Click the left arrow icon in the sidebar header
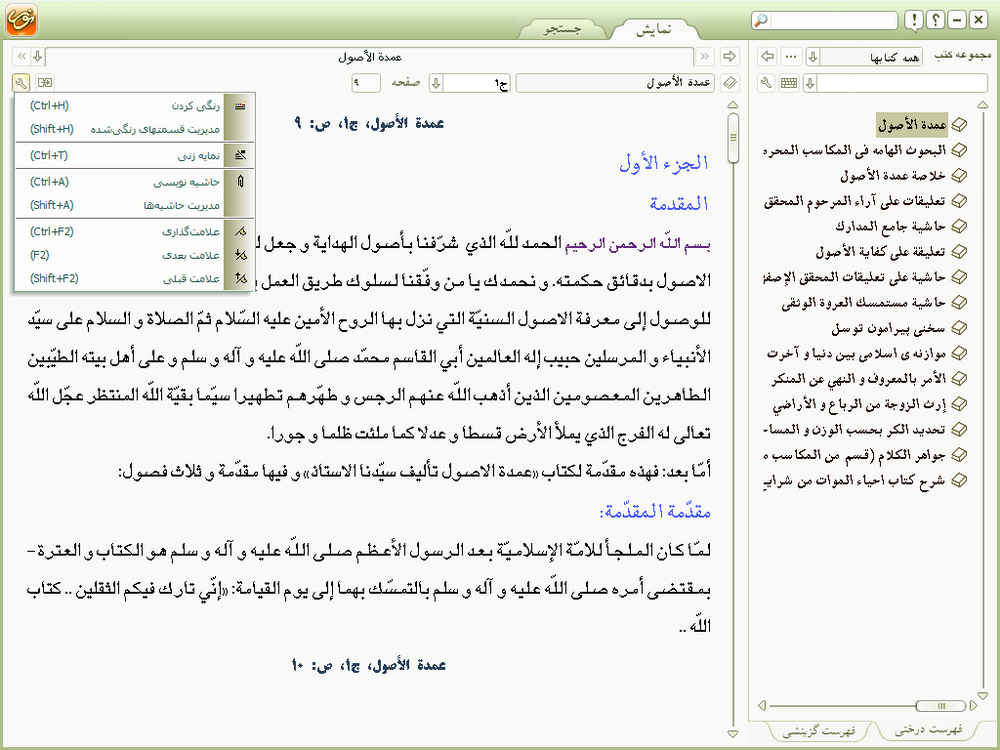Viewport: 1000px width, 750px height. pos(768,56)
